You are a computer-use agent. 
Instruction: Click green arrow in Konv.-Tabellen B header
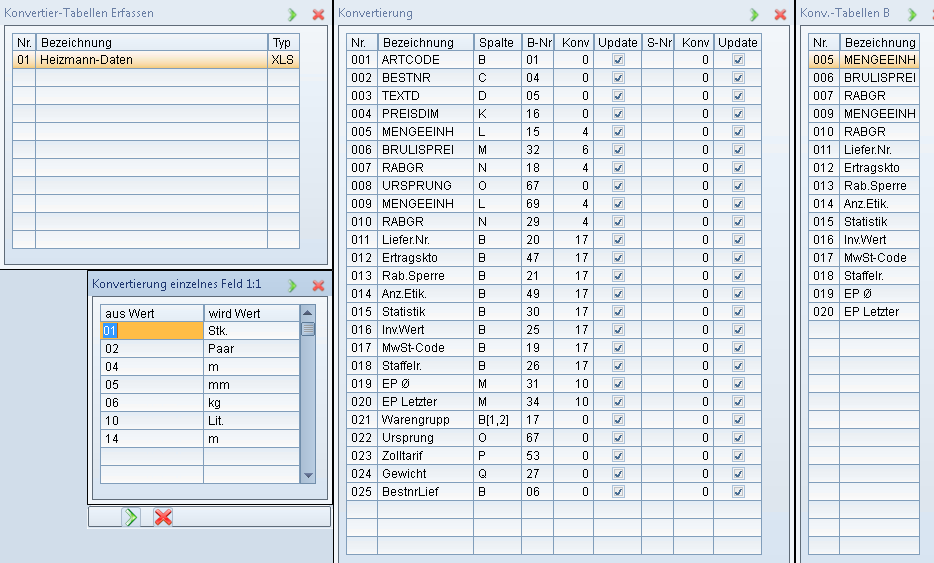pos(912,14)
